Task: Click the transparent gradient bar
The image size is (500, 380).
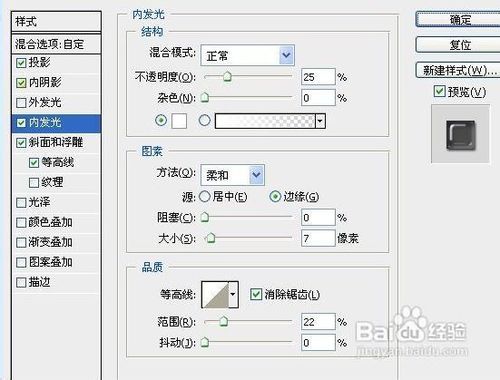Action: point(265,121)
